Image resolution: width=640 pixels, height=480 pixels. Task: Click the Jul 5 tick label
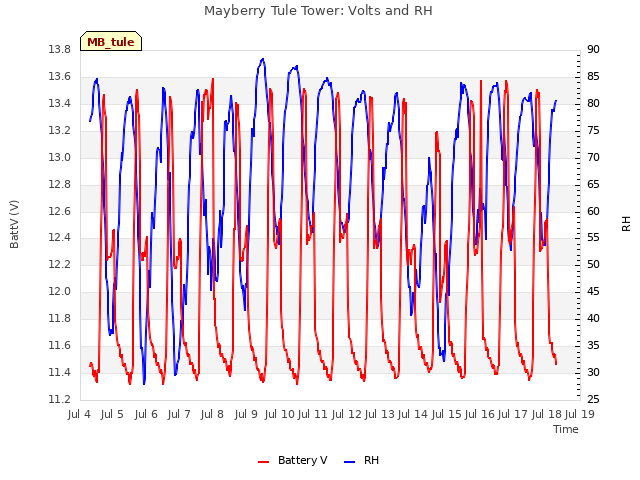112,414
